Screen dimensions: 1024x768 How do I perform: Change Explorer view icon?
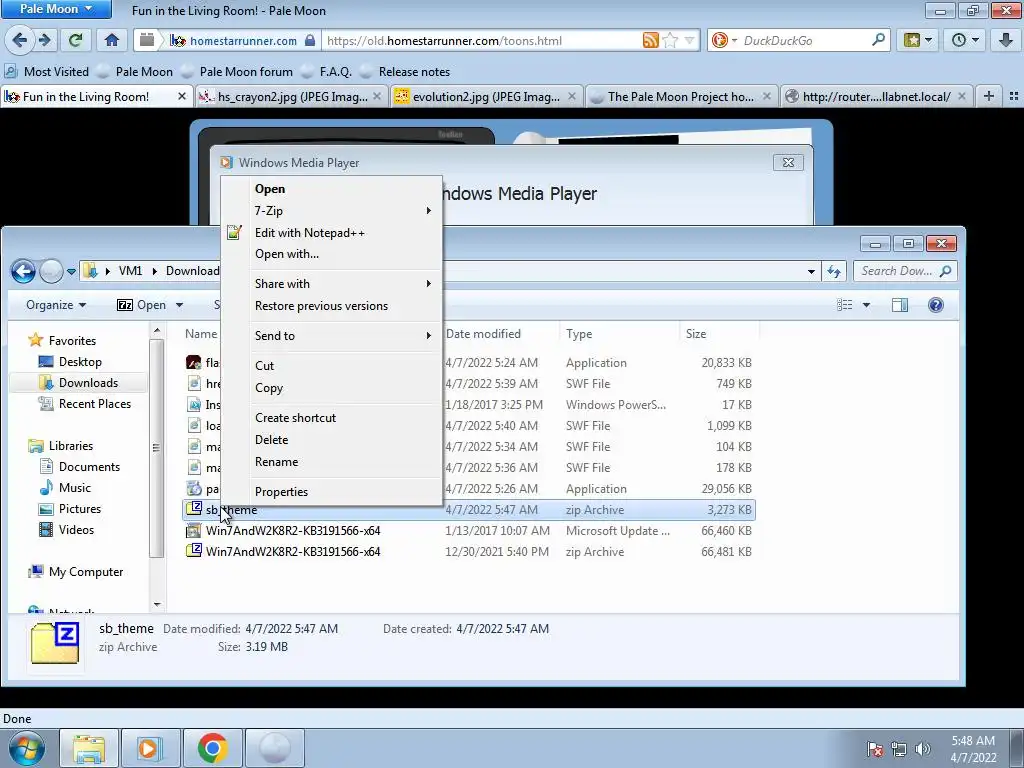coord(844,305)
